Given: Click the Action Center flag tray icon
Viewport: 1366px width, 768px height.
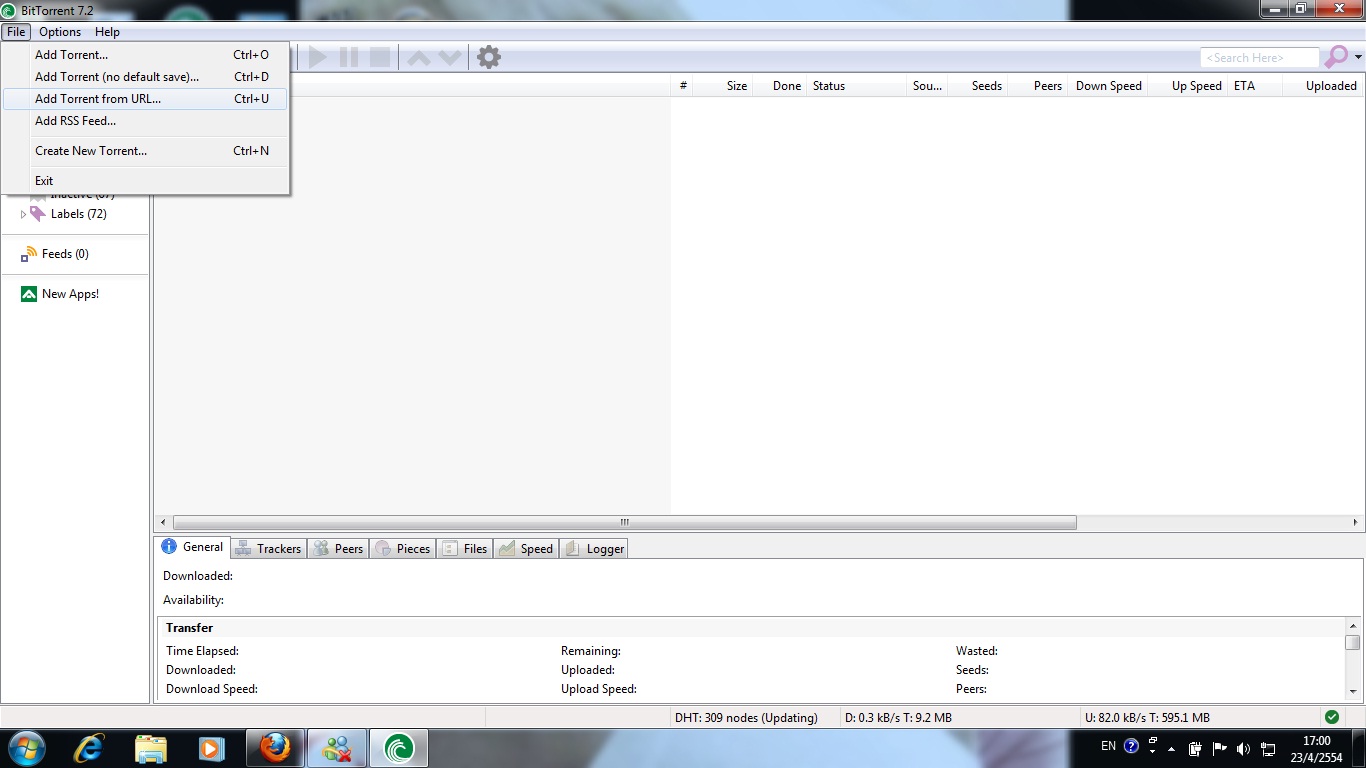Looking at the screenshot, I should (1219, 748).
